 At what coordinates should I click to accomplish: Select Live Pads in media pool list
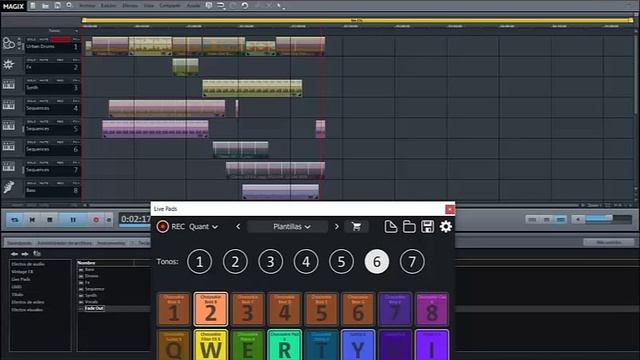(x=21, y=279)
